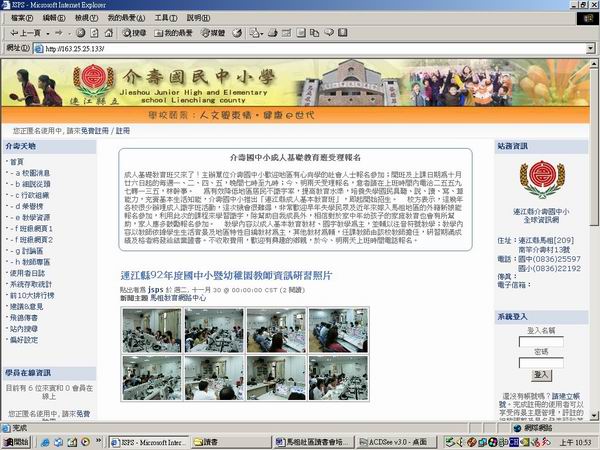Open the 我的最愛(A) Favorites menu
This screenshot has height=450, width=600.
[126, 18]
